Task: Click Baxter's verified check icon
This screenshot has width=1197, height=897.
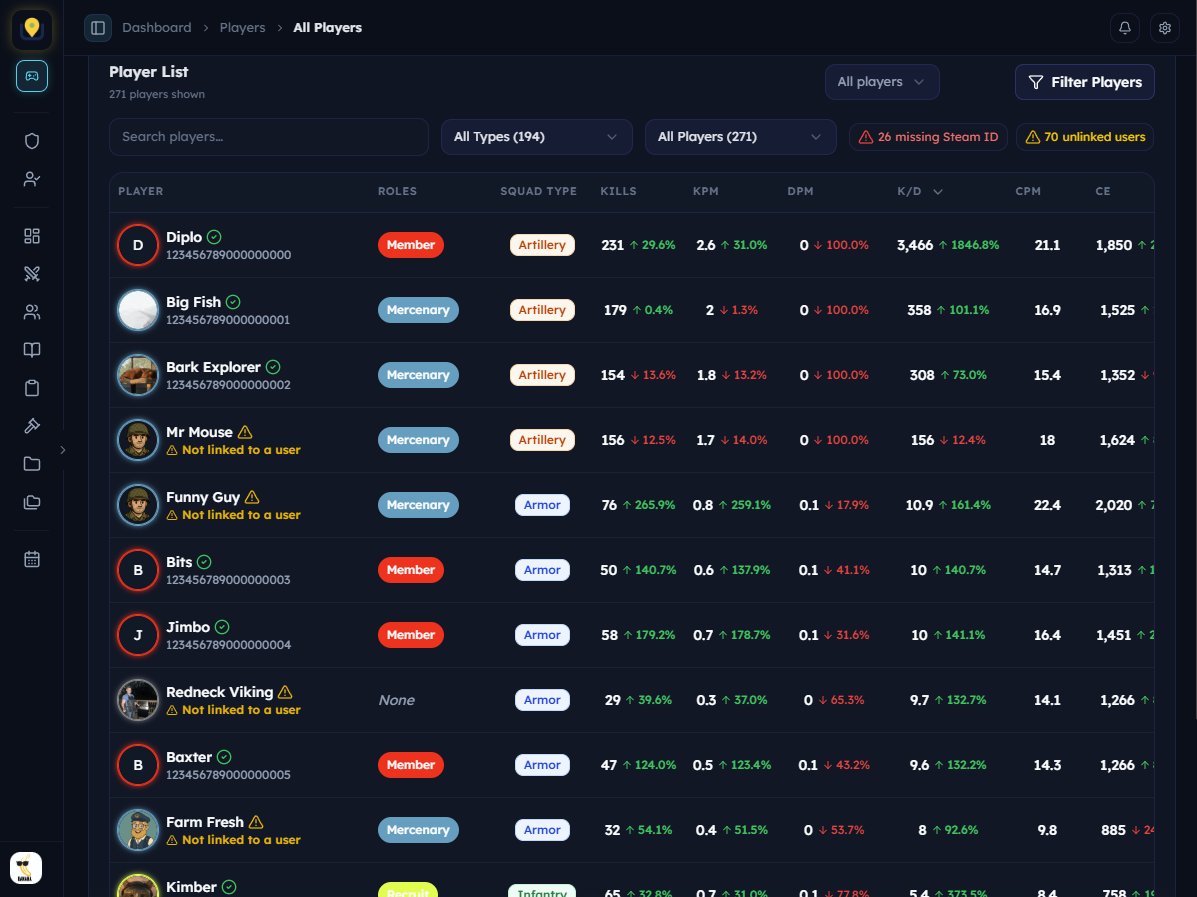Action: [224, 757]
